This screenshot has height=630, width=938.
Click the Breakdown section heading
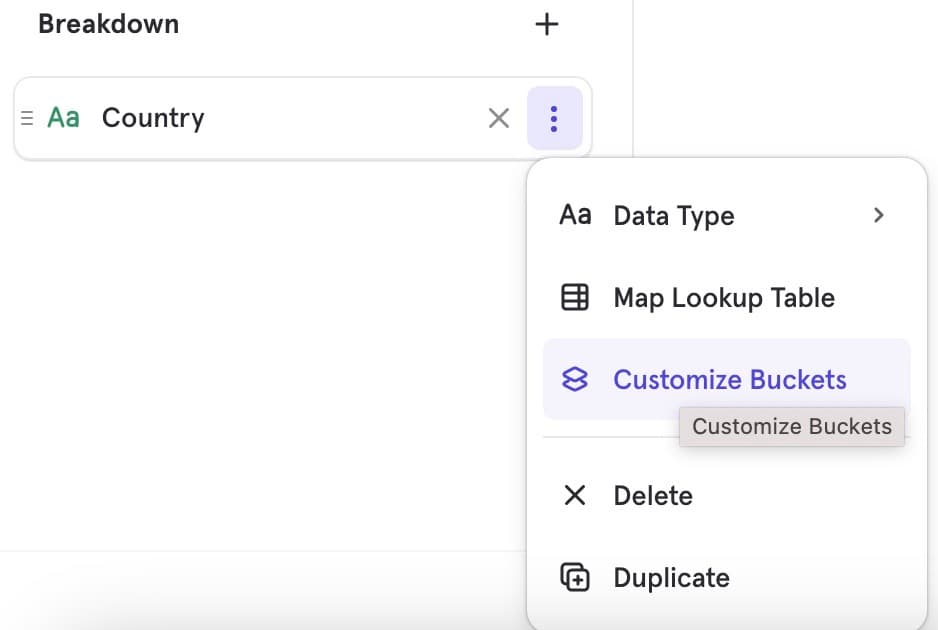coord(108,24)
